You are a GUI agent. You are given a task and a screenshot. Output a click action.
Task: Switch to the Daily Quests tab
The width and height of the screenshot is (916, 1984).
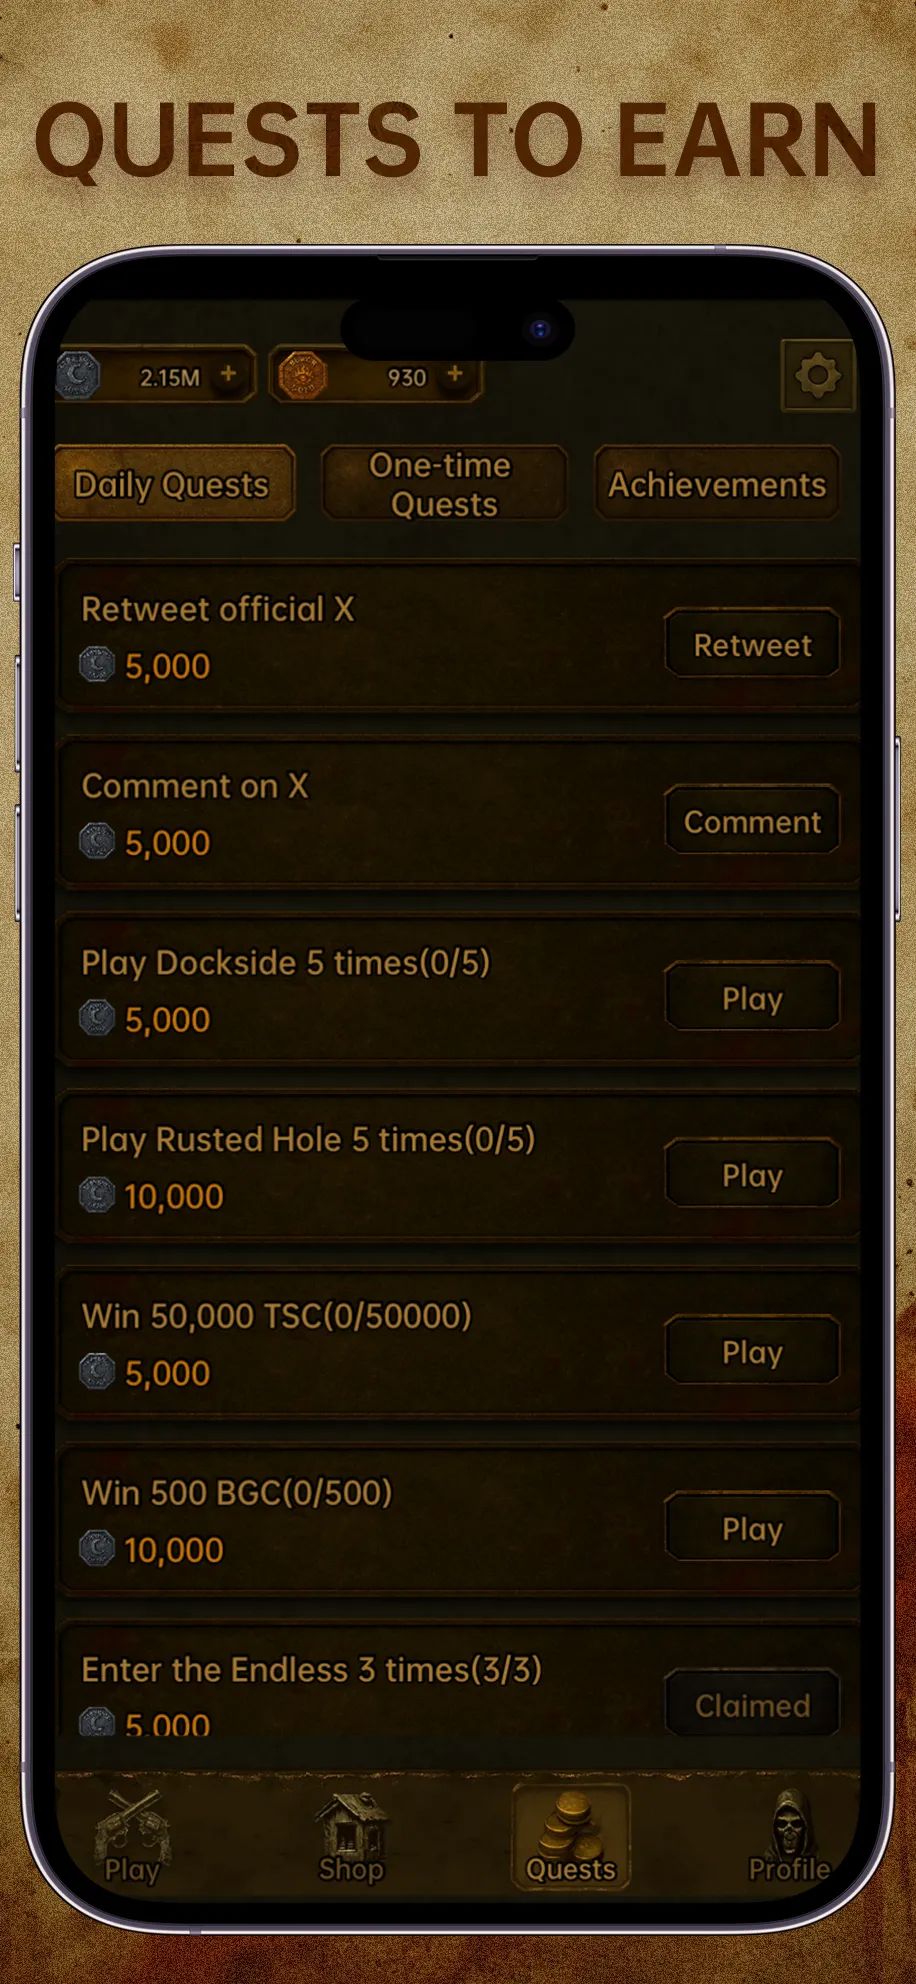[x=172, y=484]
